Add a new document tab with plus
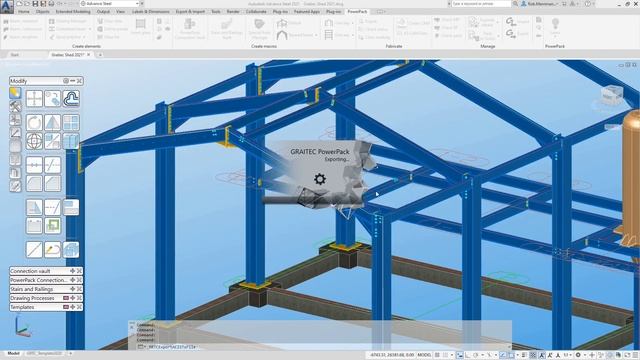Image resolution: width=640 pixels, height=360 pixels. point(100,54)
